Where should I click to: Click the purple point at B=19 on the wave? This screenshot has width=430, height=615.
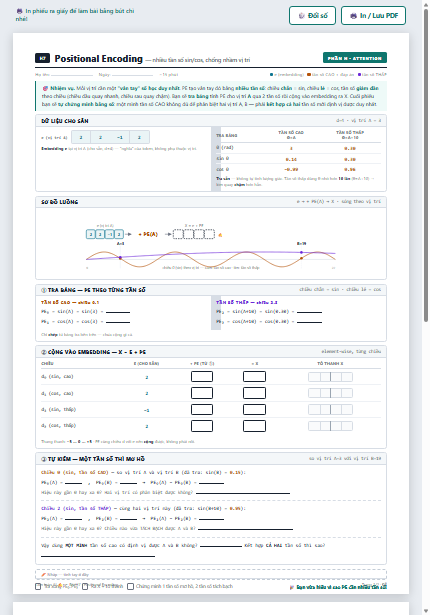301,253
